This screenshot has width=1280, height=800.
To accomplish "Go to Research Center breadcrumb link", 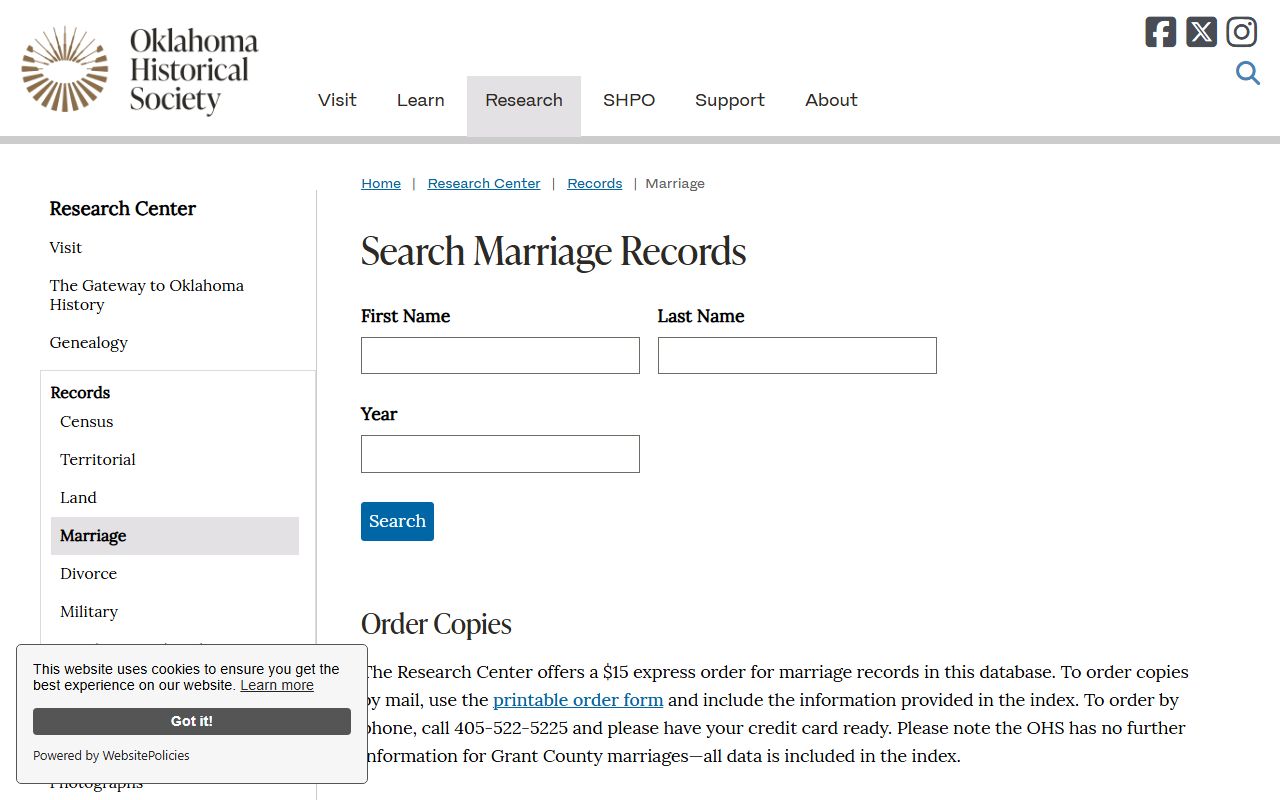I will (x=484, y=183).
